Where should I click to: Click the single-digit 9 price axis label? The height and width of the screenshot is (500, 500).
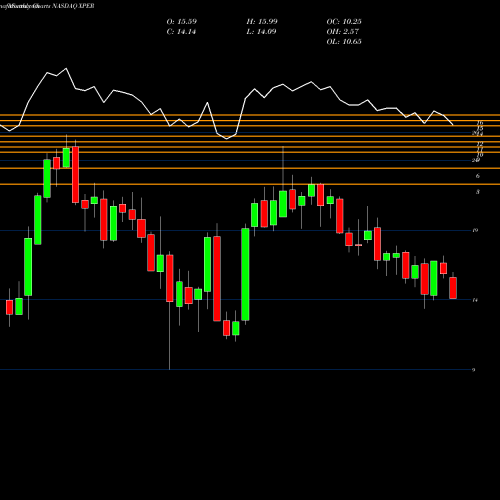pos(474,370)
